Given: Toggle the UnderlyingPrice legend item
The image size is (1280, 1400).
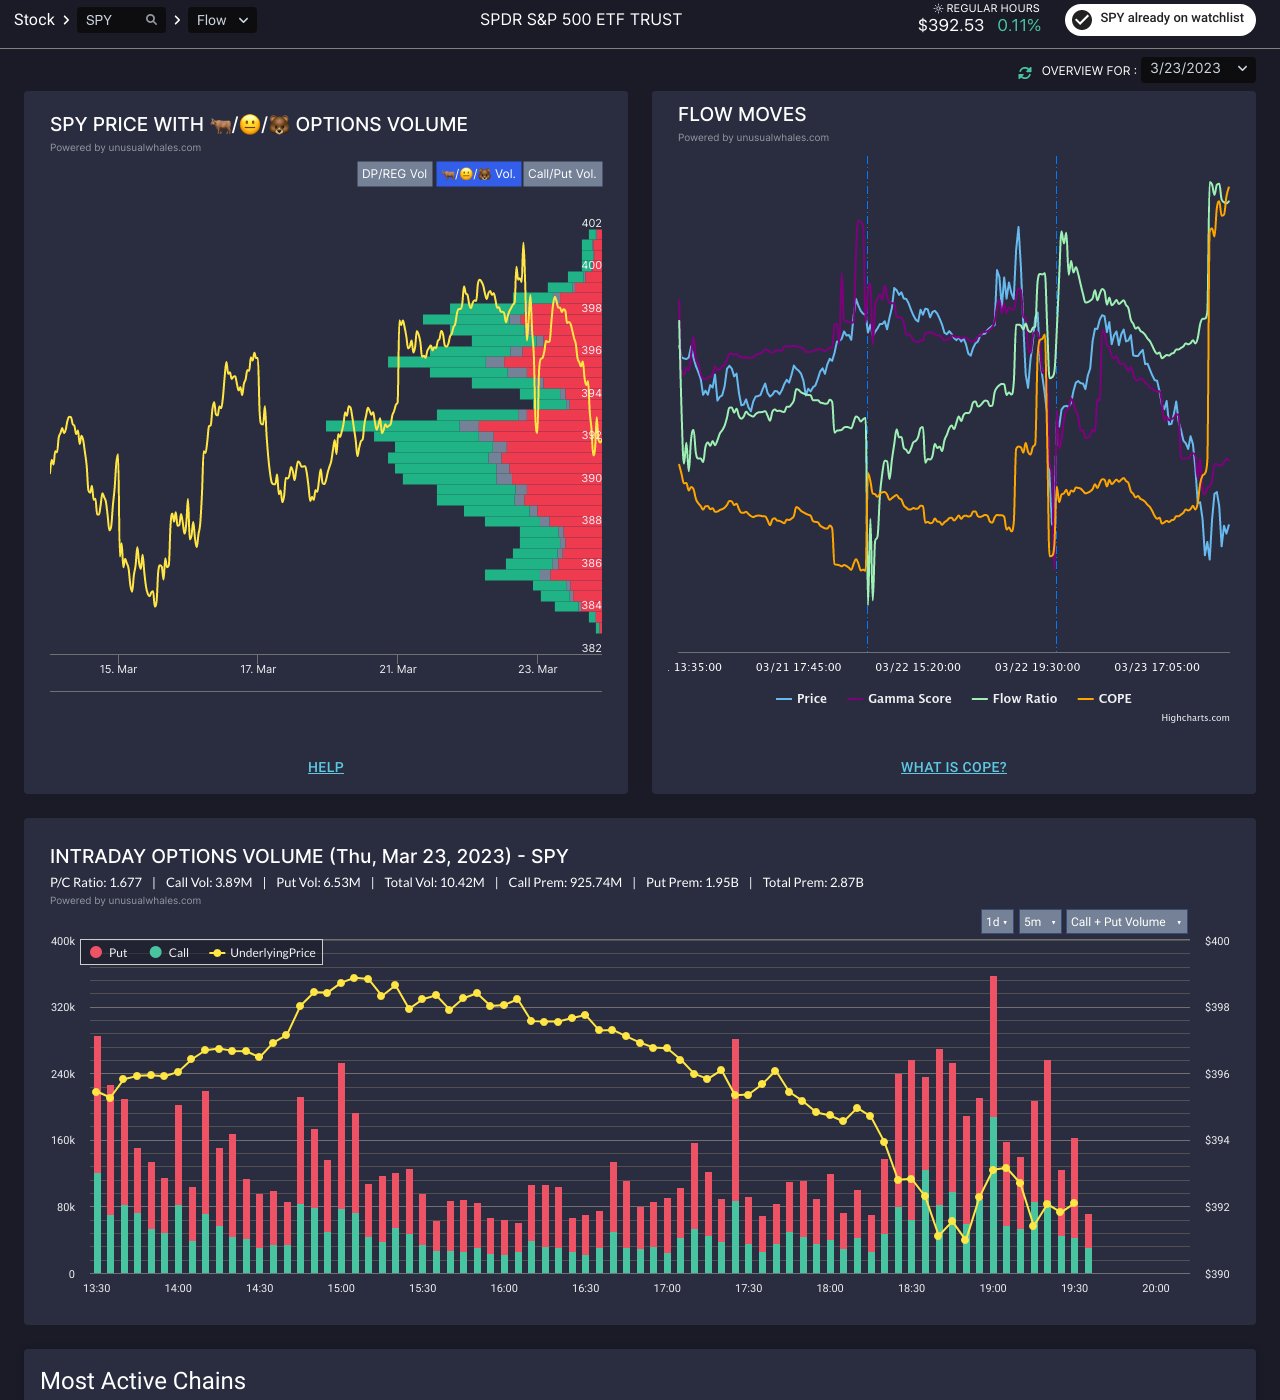Looking at the screenshot, I should [263, 953].
